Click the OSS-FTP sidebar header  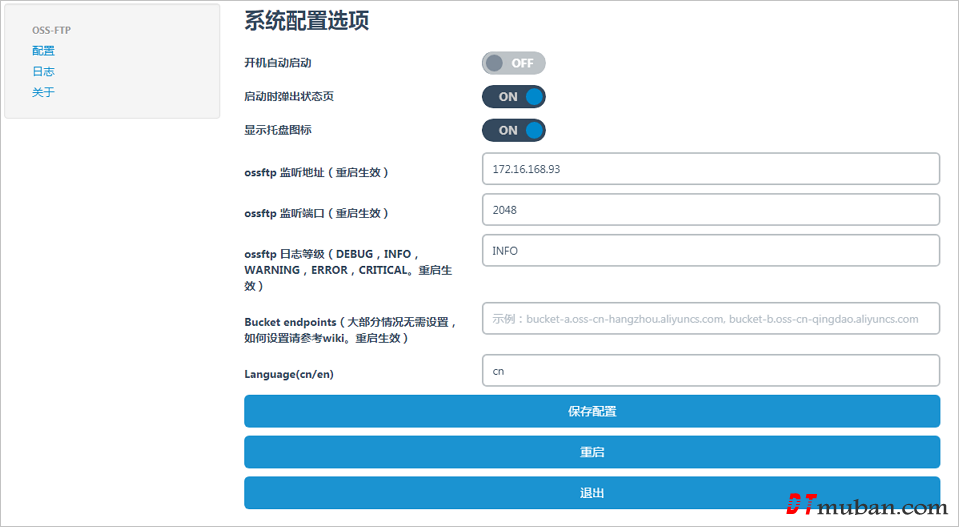[x=51, y=30]
